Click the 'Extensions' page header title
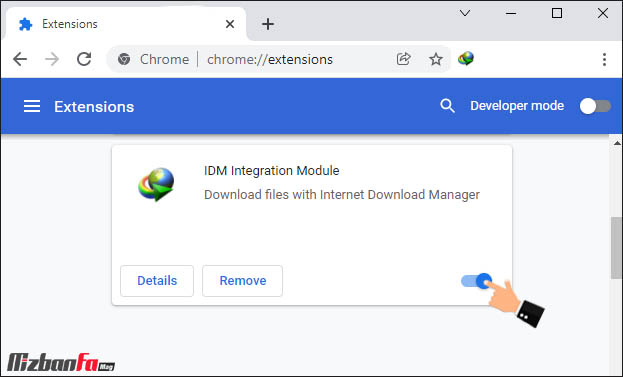The width and height of the screenshot is (623, 377). [94, 107]
